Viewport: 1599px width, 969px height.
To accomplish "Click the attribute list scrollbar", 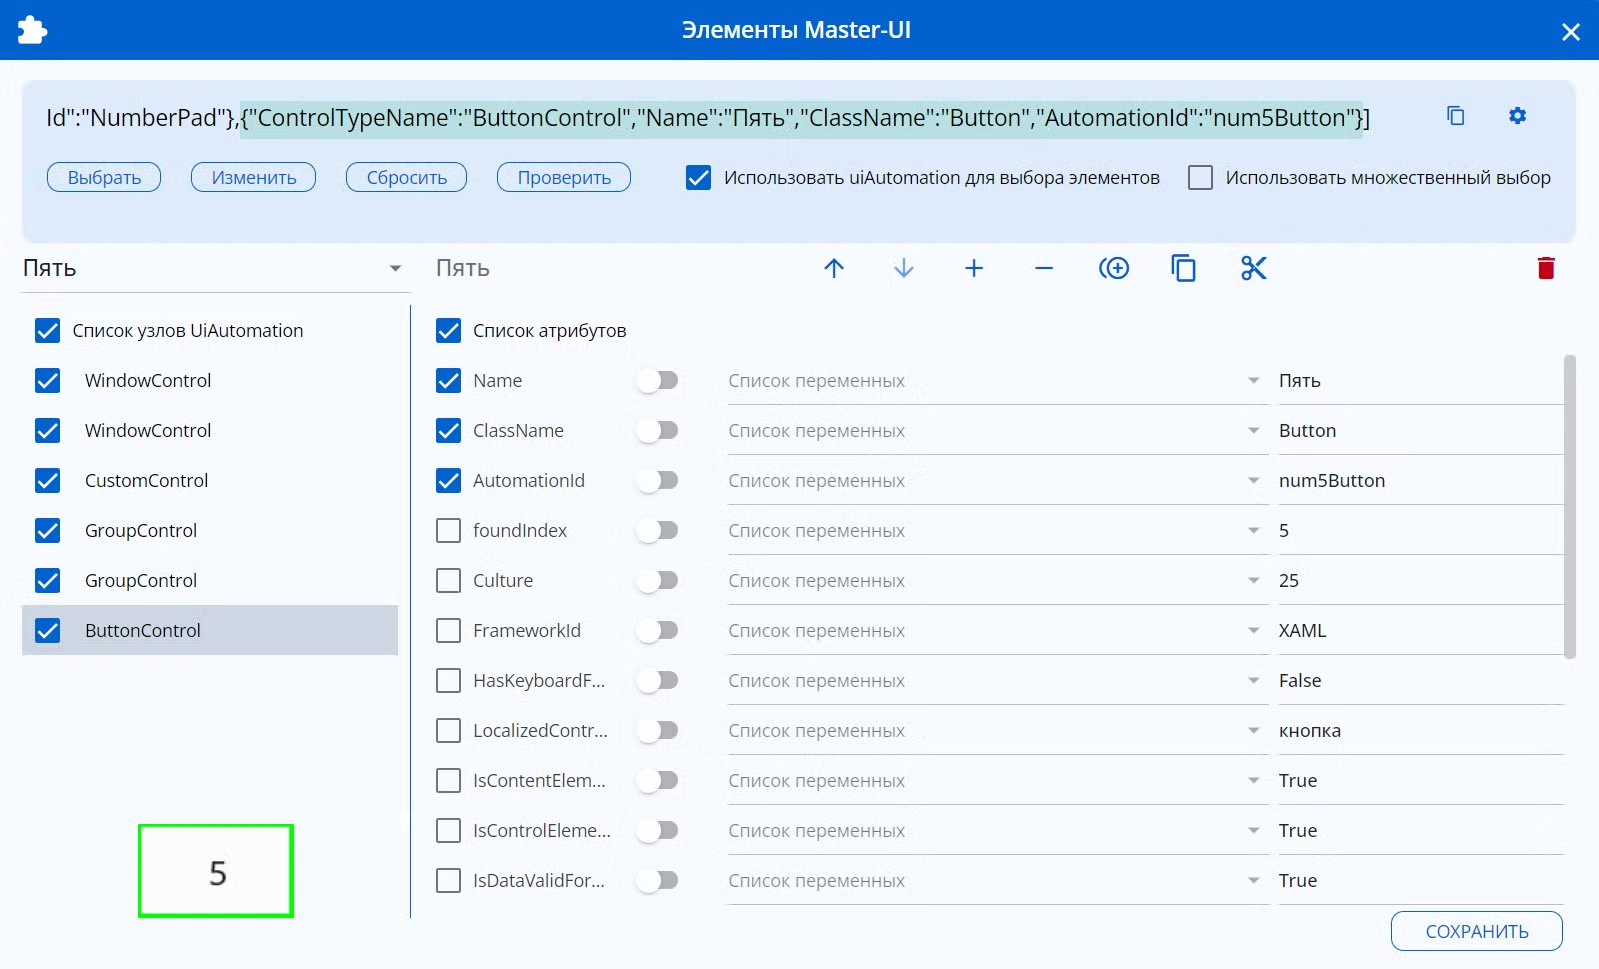I will point(1570,506).
